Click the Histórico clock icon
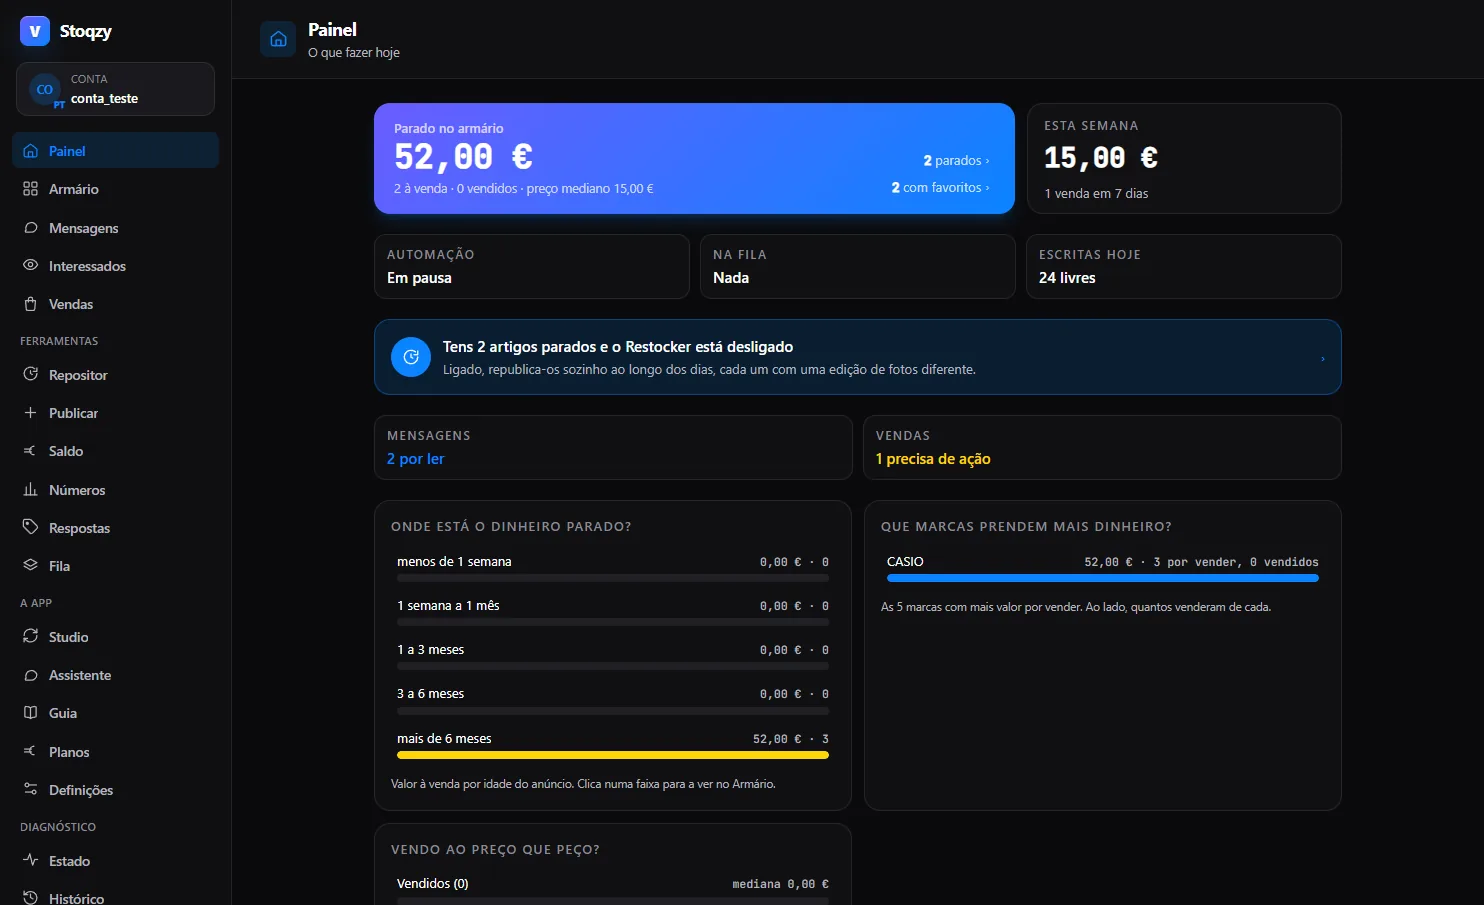This screenshot has width=1484, height=905. tap(30, 898)
